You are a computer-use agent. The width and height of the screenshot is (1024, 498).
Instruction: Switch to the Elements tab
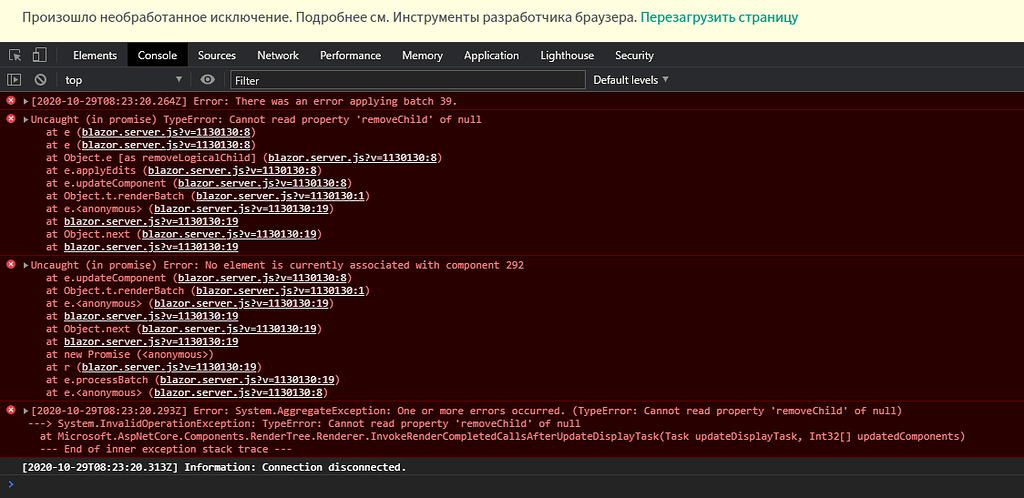[x=95, y=55]
